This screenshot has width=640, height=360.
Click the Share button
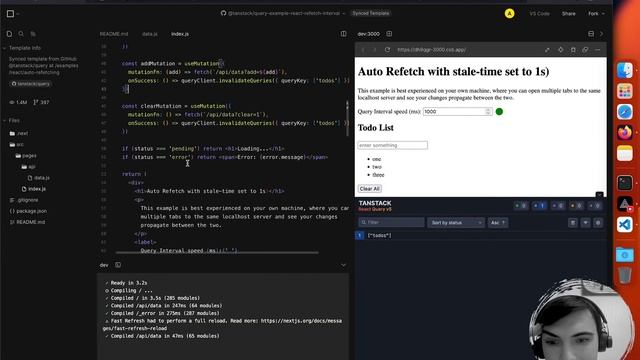click(569, 14)
